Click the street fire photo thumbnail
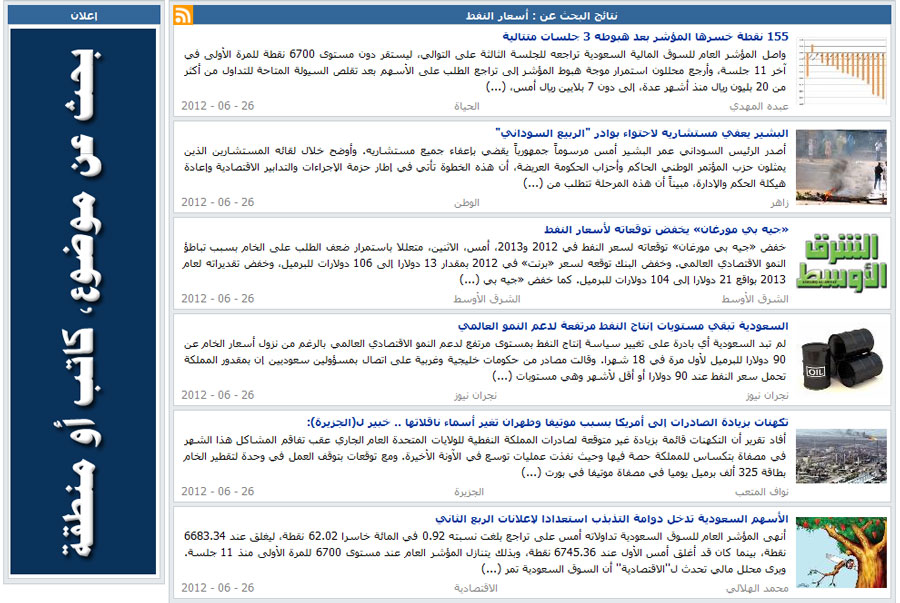Viewport: 900px width, 603px height. pyautogui.click(x=841, y=167)
